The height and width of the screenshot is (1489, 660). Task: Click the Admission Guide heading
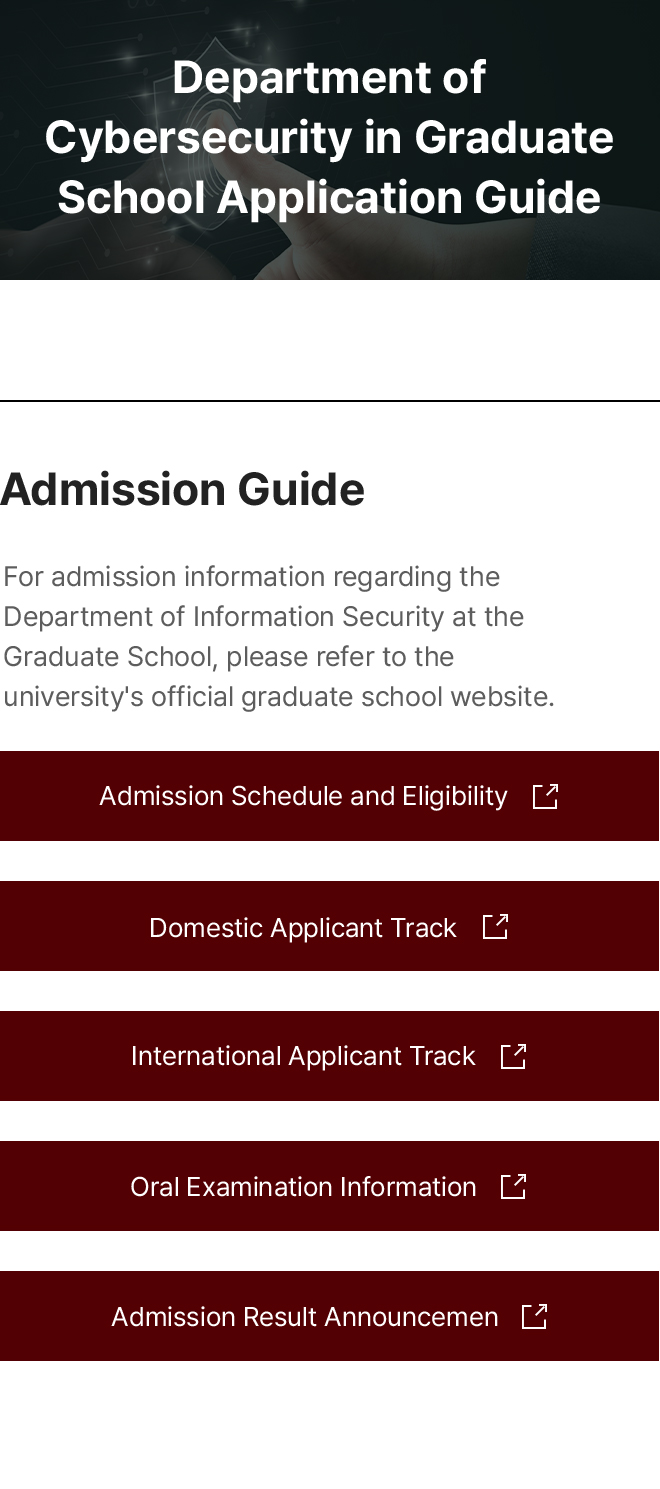coord(183,490)
